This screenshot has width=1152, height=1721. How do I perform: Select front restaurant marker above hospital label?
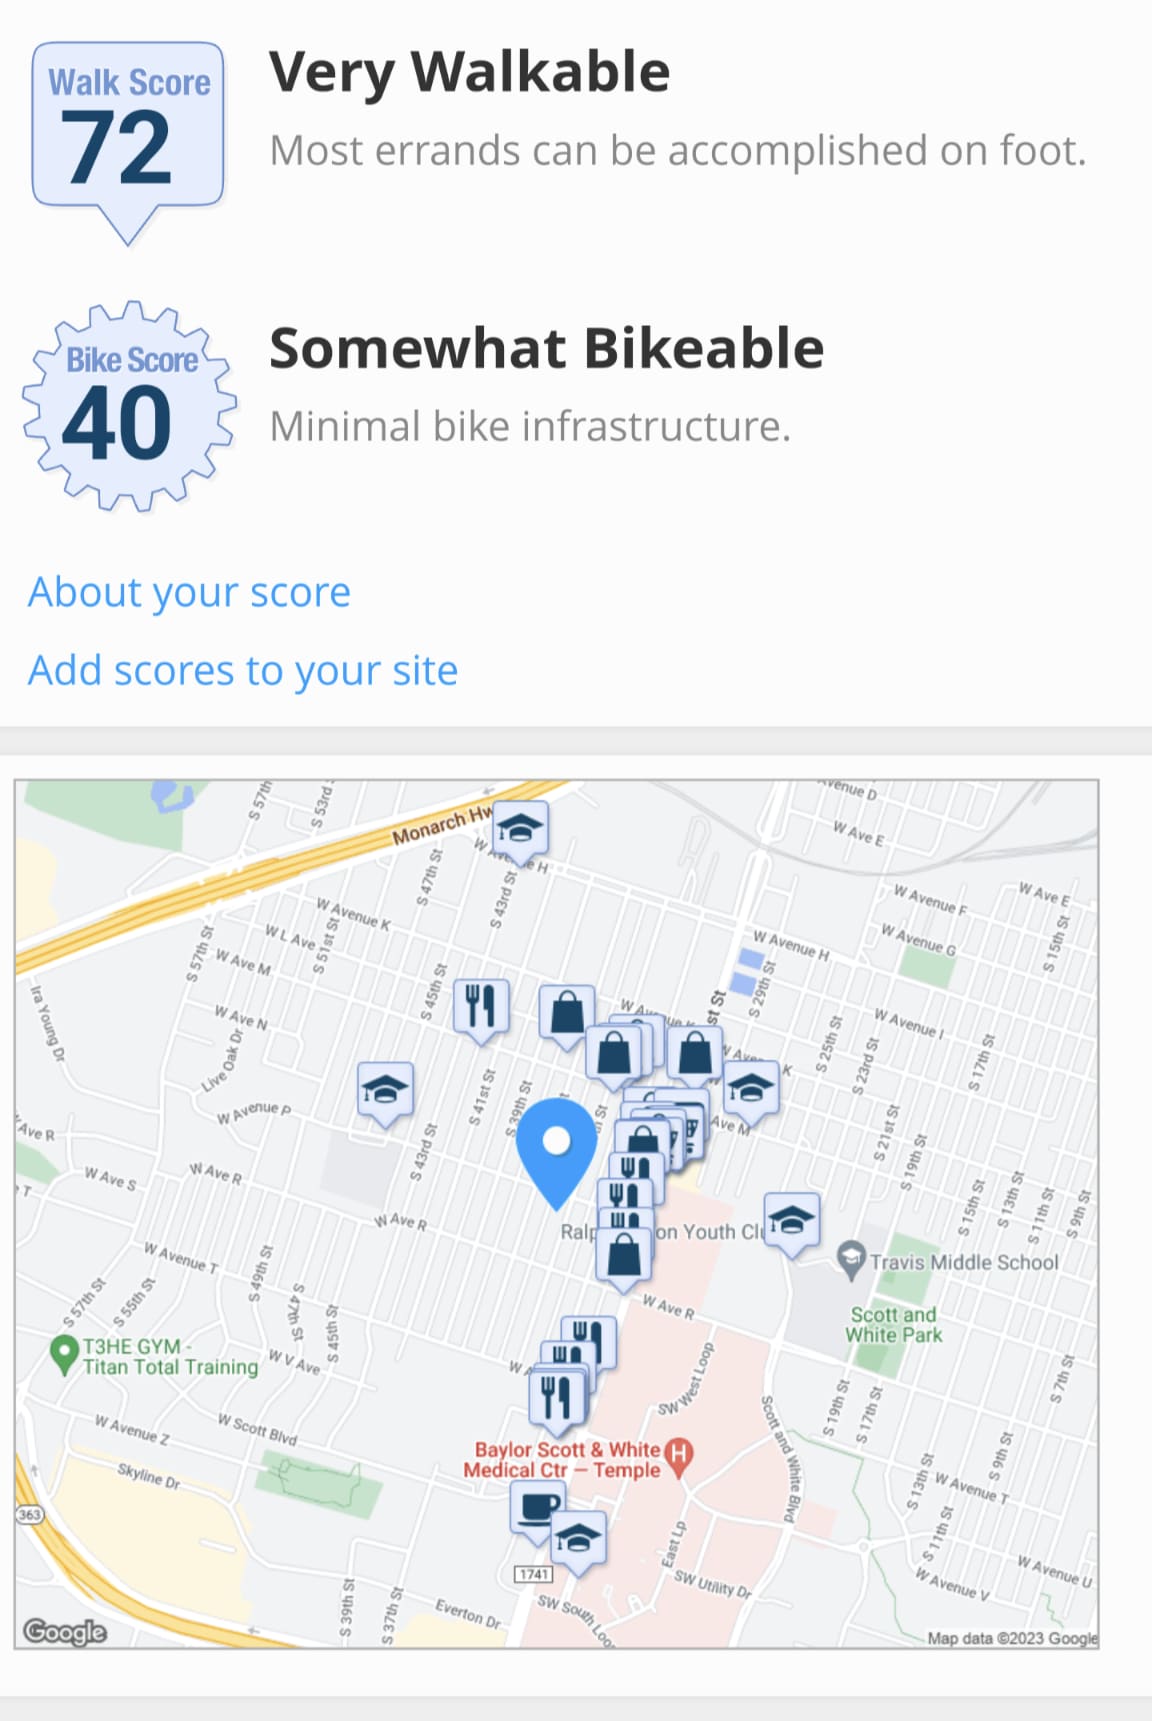click(x=557, y=1397)
